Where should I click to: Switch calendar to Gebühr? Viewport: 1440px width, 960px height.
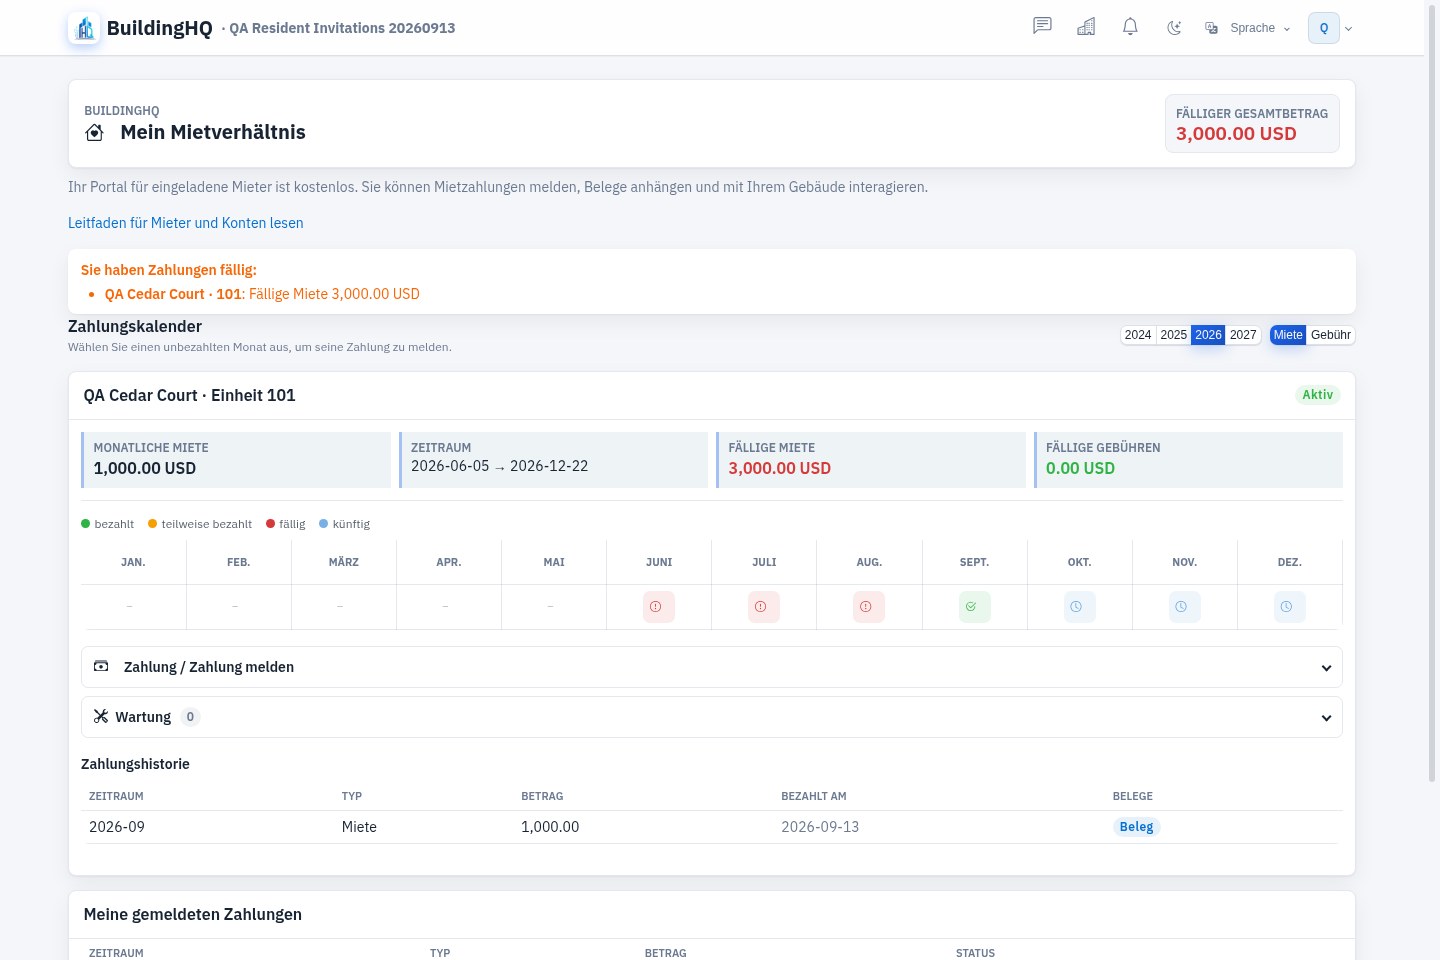1331,335
